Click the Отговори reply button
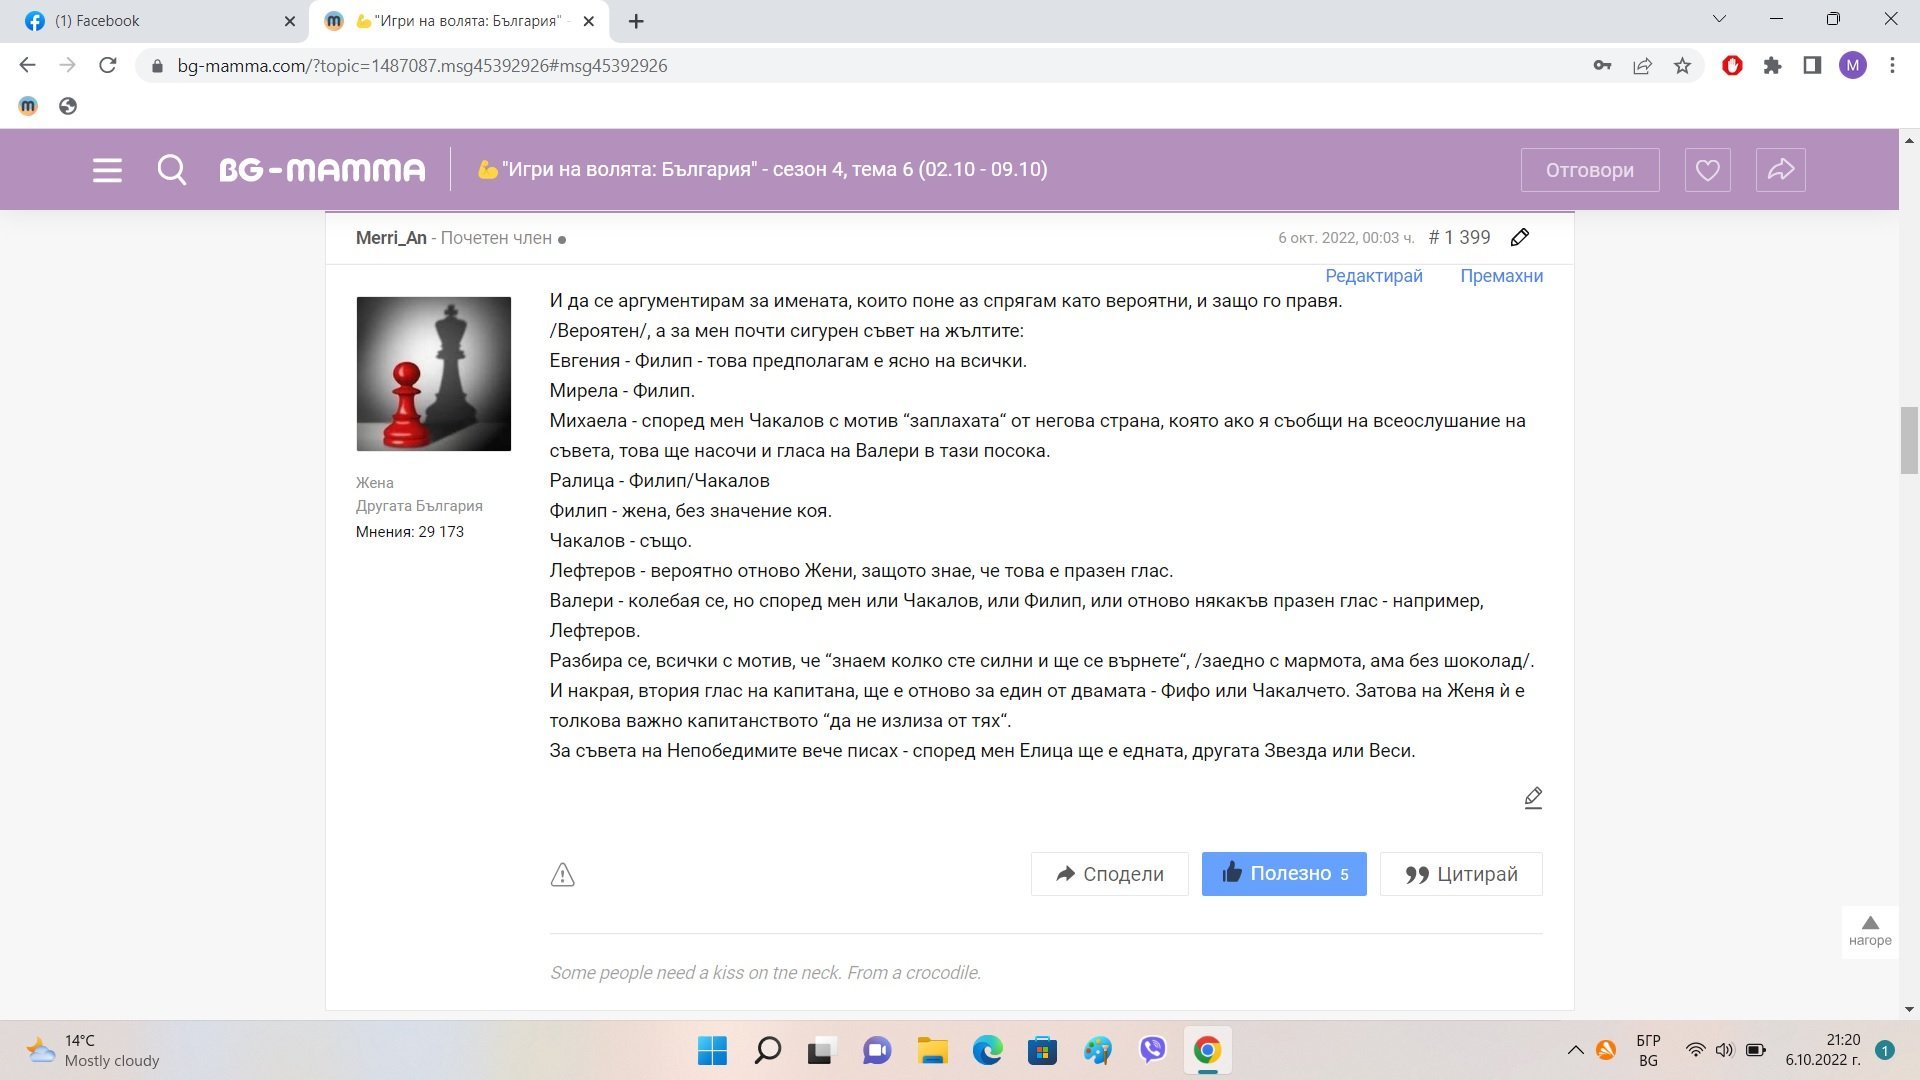Viewport: 1920px width, 1080px height. pos(1589,170)
